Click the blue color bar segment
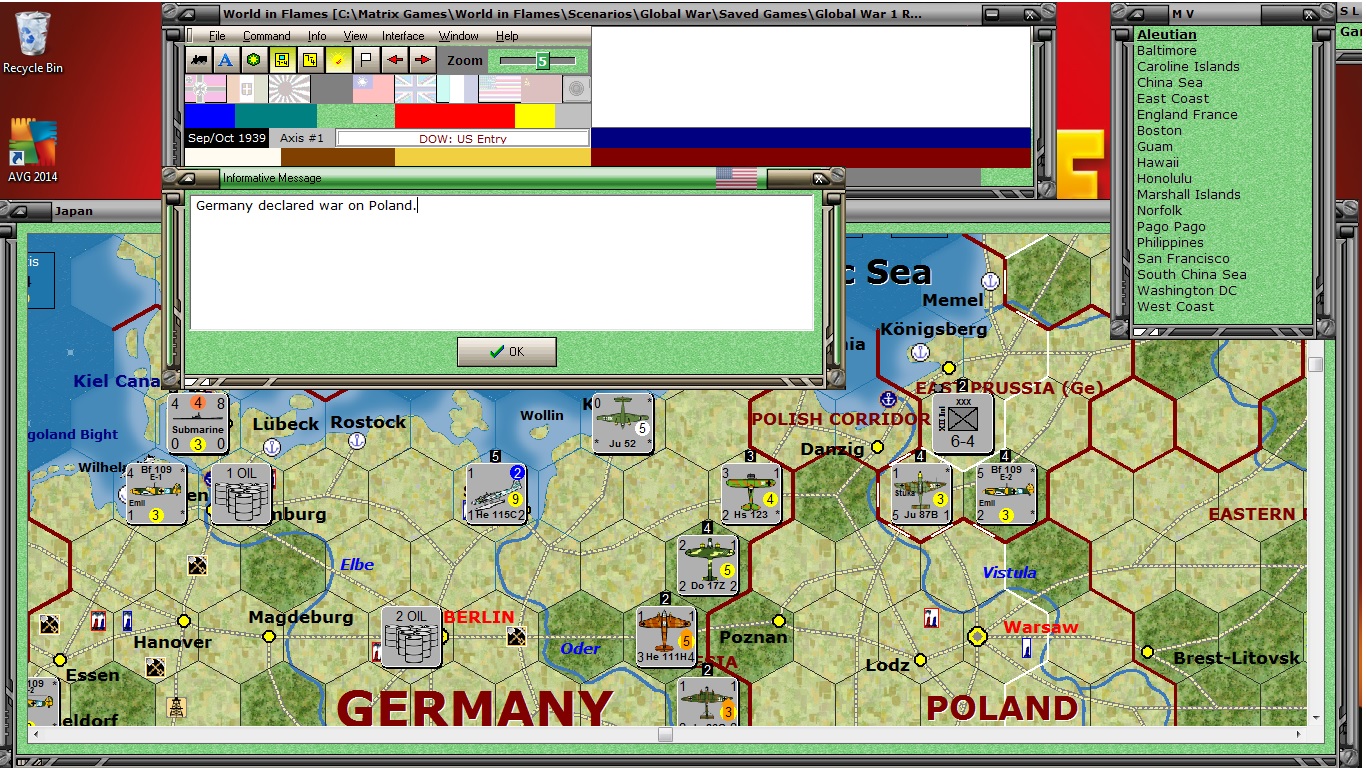Image resolution: width=1366 pixels, height=768 pixels. point(210,116)
